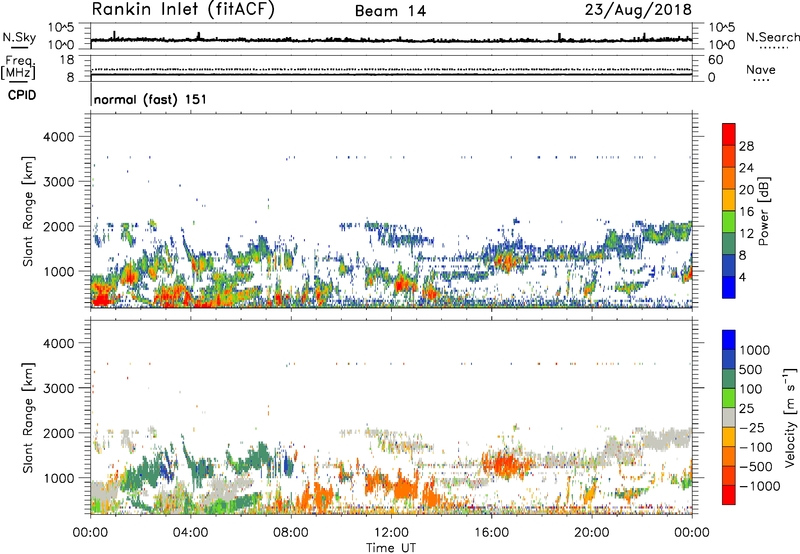This screenshot has height=554, width=800.
Task: Click the 16:00 time tick label
Action: click(x=491, y=533)
